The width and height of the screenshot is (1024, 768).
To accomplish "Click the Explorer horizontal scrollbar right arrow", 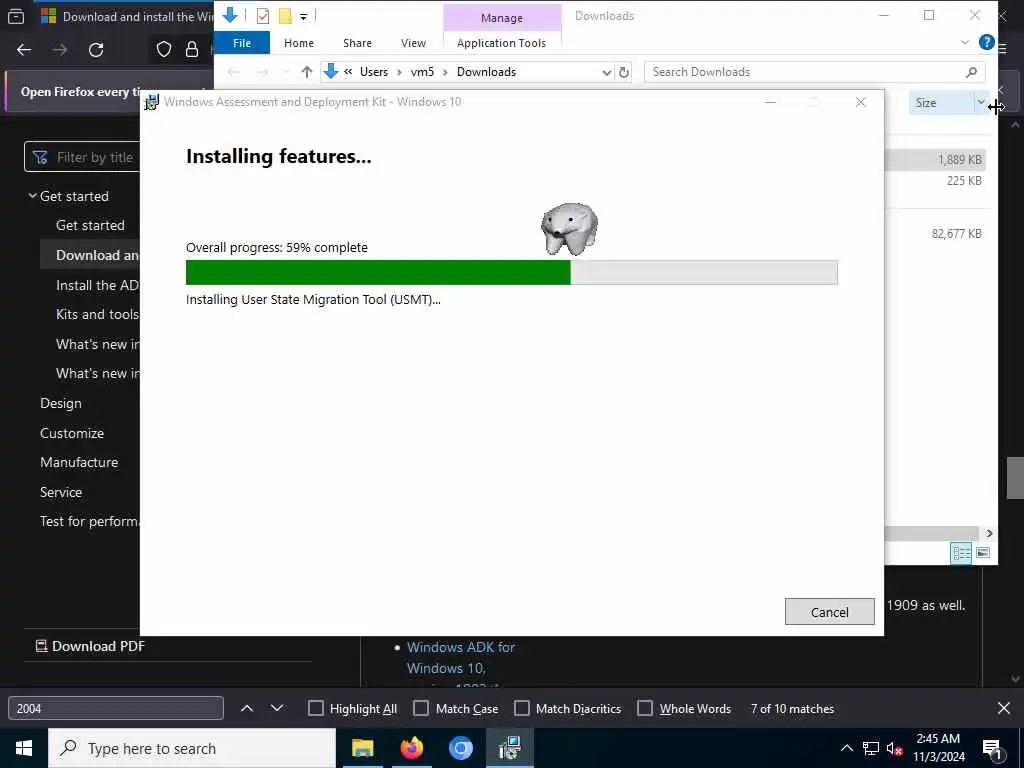I will [989, 534].
